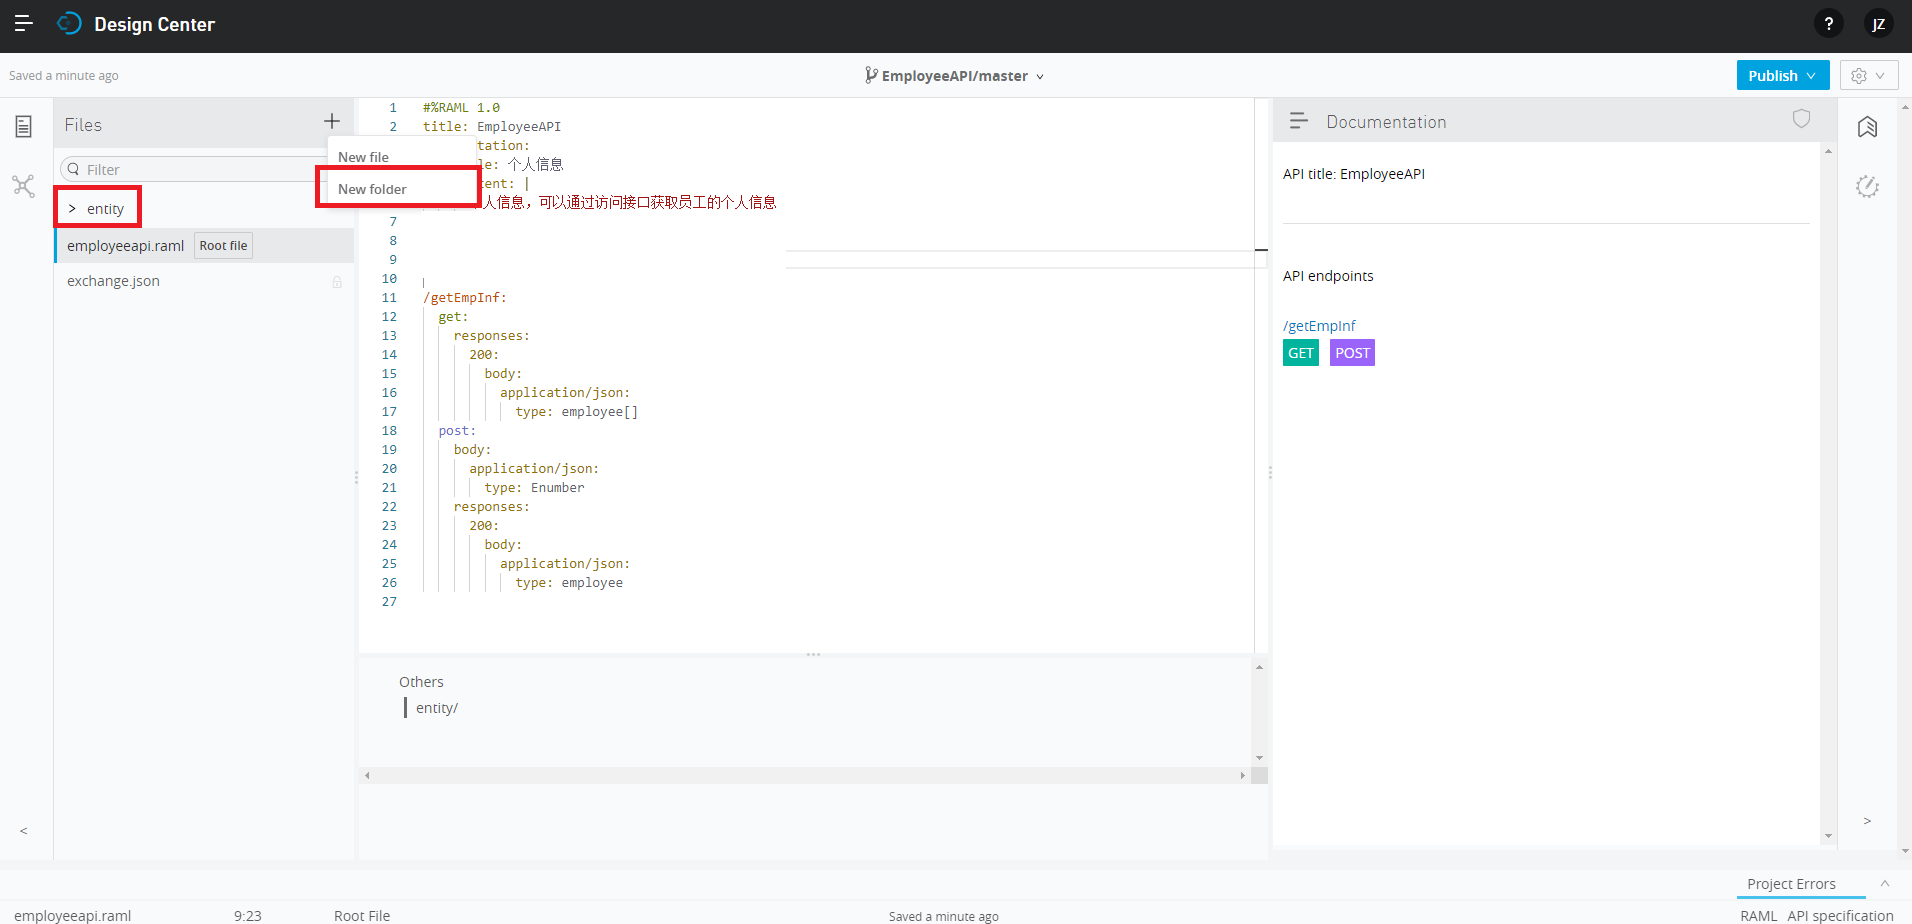
Task: Choose New folder from the context menu
Action: click(x=374, y=189)
